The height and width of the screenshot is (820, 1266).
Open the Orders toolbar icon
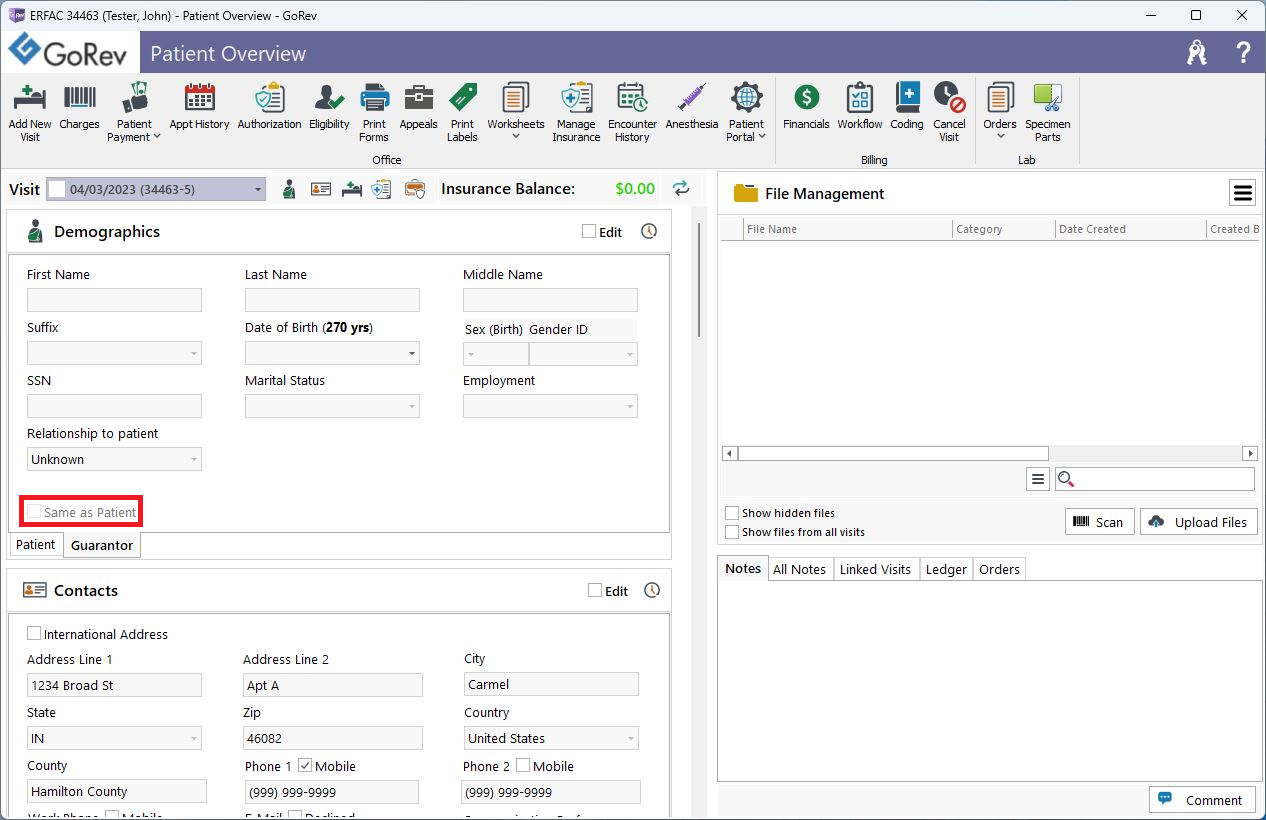pos(1000,112)
